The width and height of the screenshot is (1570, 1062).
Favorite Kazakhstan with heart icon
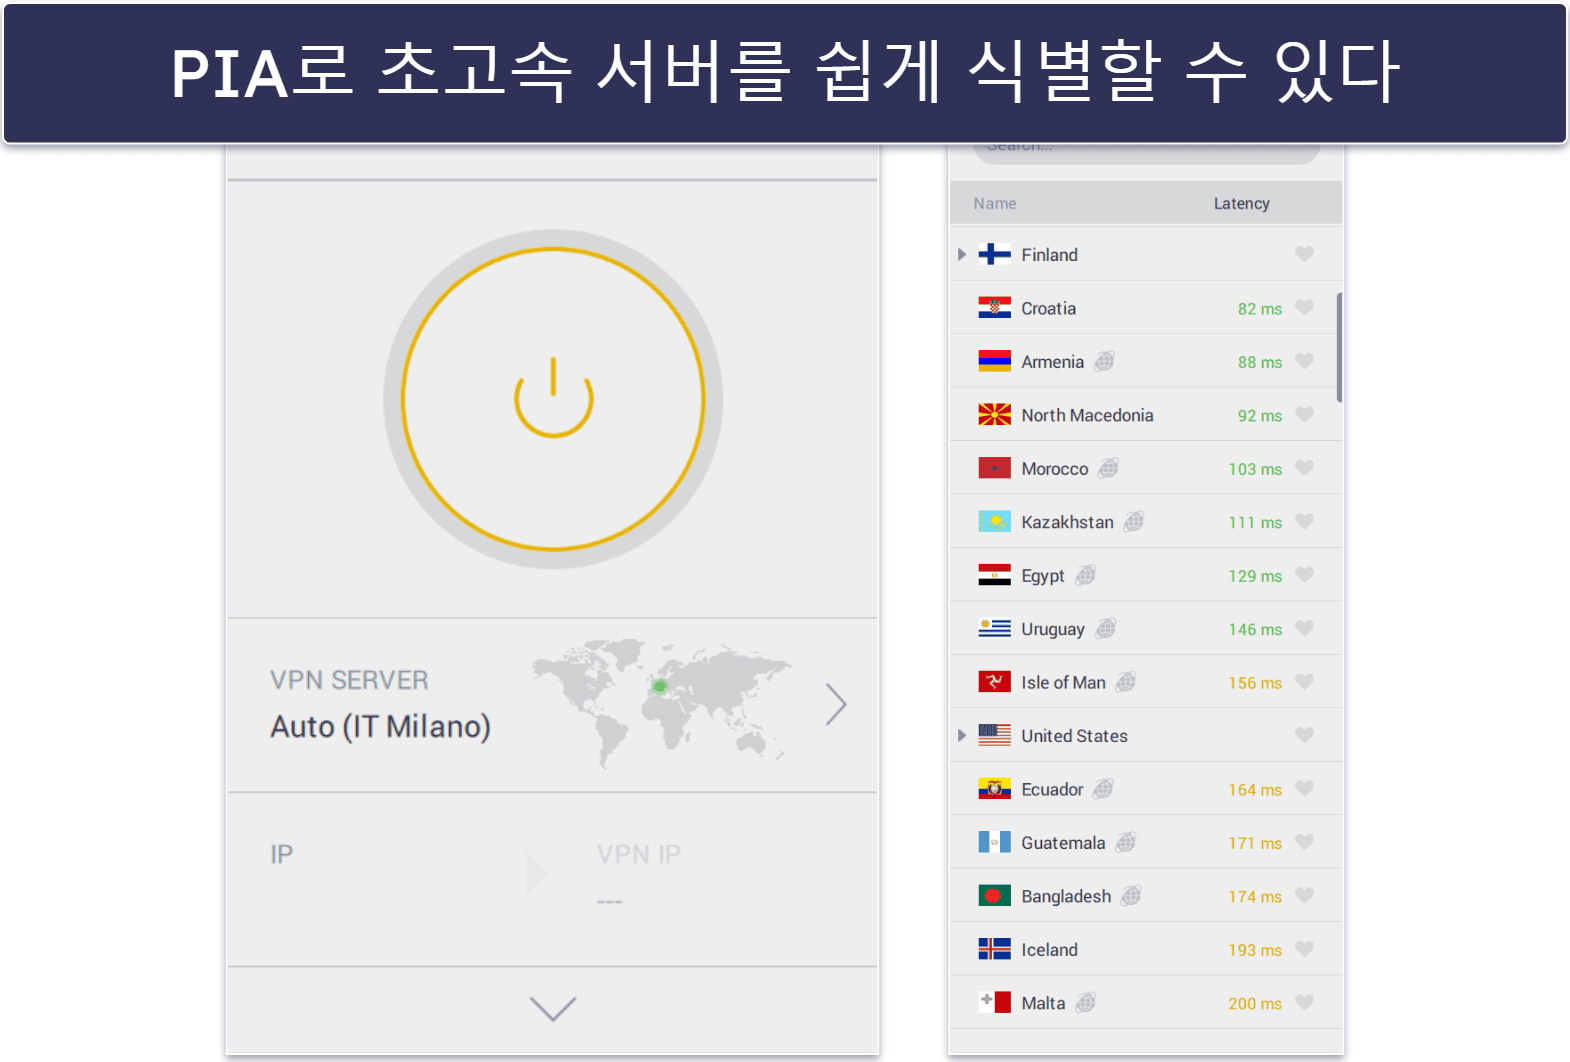point(1304,522)
